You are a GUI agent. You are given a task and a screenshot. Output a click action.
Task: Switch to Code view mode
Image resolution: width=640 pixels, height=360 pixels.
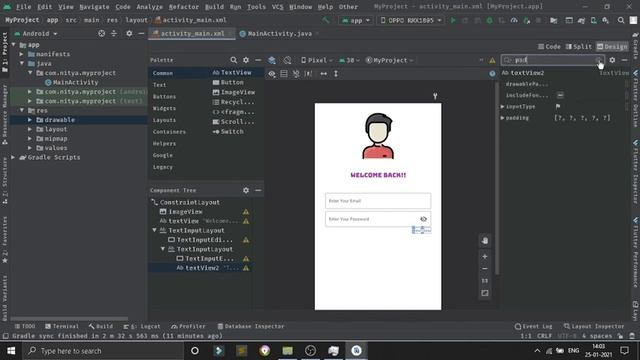point(549,47)
